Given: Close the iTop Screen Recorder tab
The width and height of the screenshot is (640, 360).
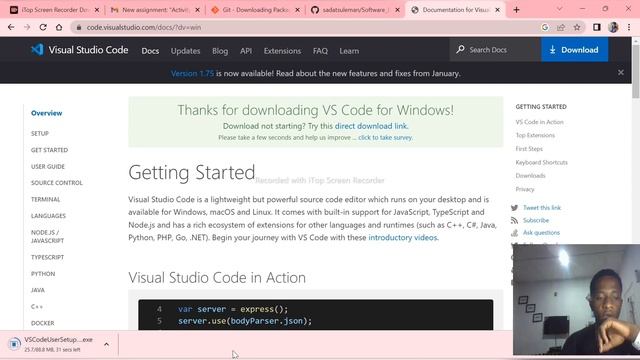Looking at the screenshot, I should (97, 10).
